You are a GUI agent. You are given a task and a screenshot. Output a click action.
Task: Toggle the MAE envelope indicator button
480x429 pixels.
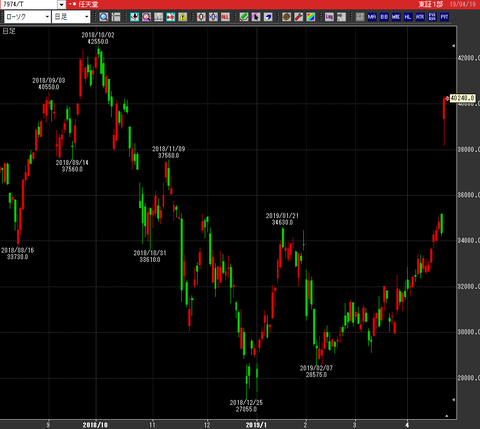[x=396, y=17]
